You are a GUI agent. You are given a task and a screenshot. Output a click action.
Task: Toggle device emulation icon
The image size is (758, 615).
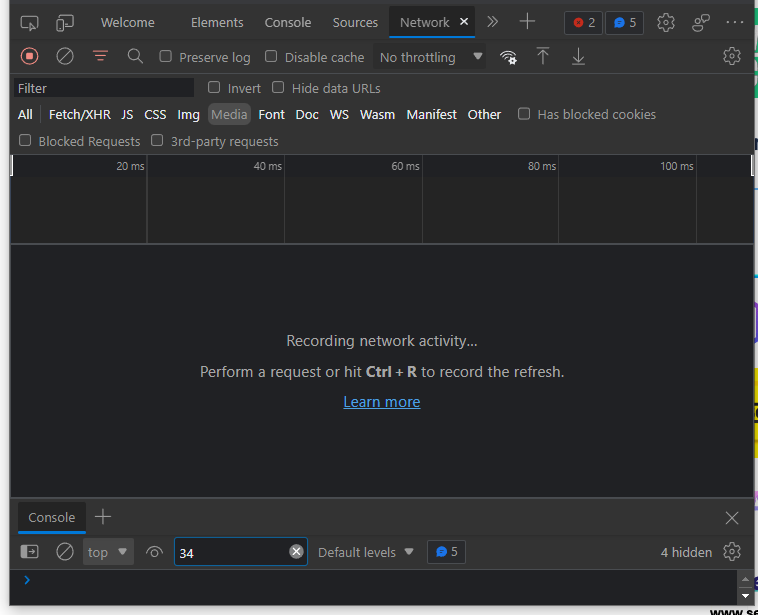(x=65, y=23)
